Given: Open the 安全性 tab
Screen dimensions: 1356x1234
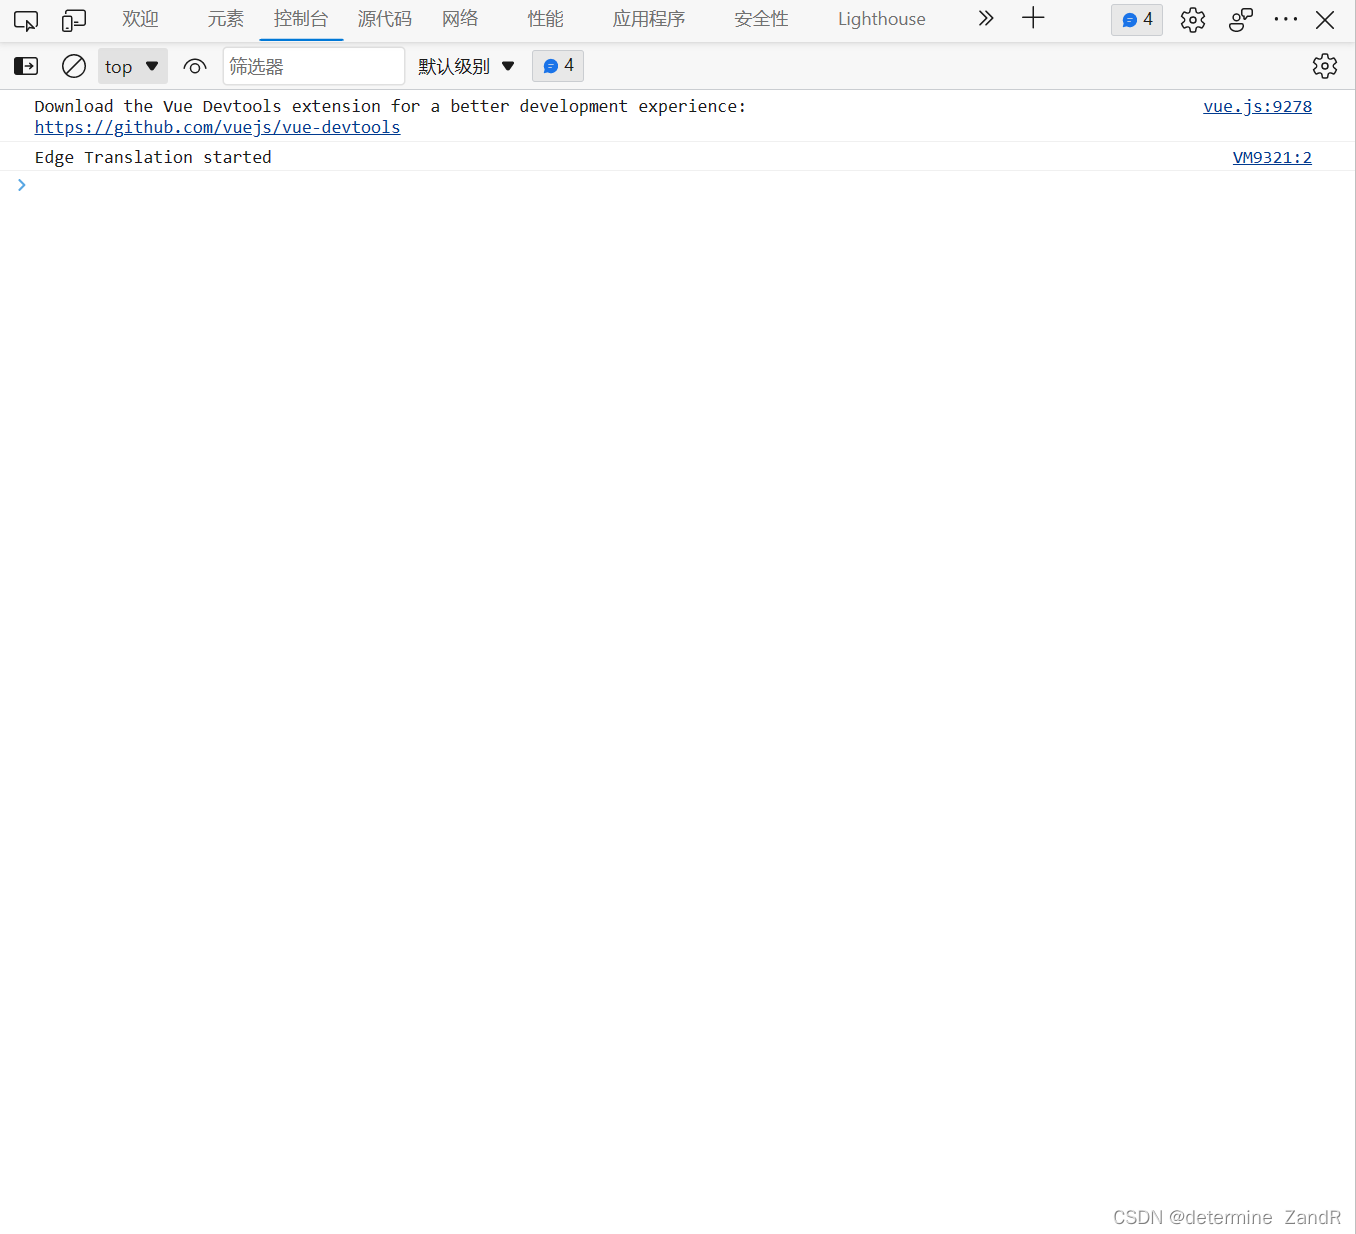Looking at the screenshot, I should pos(761,19).
